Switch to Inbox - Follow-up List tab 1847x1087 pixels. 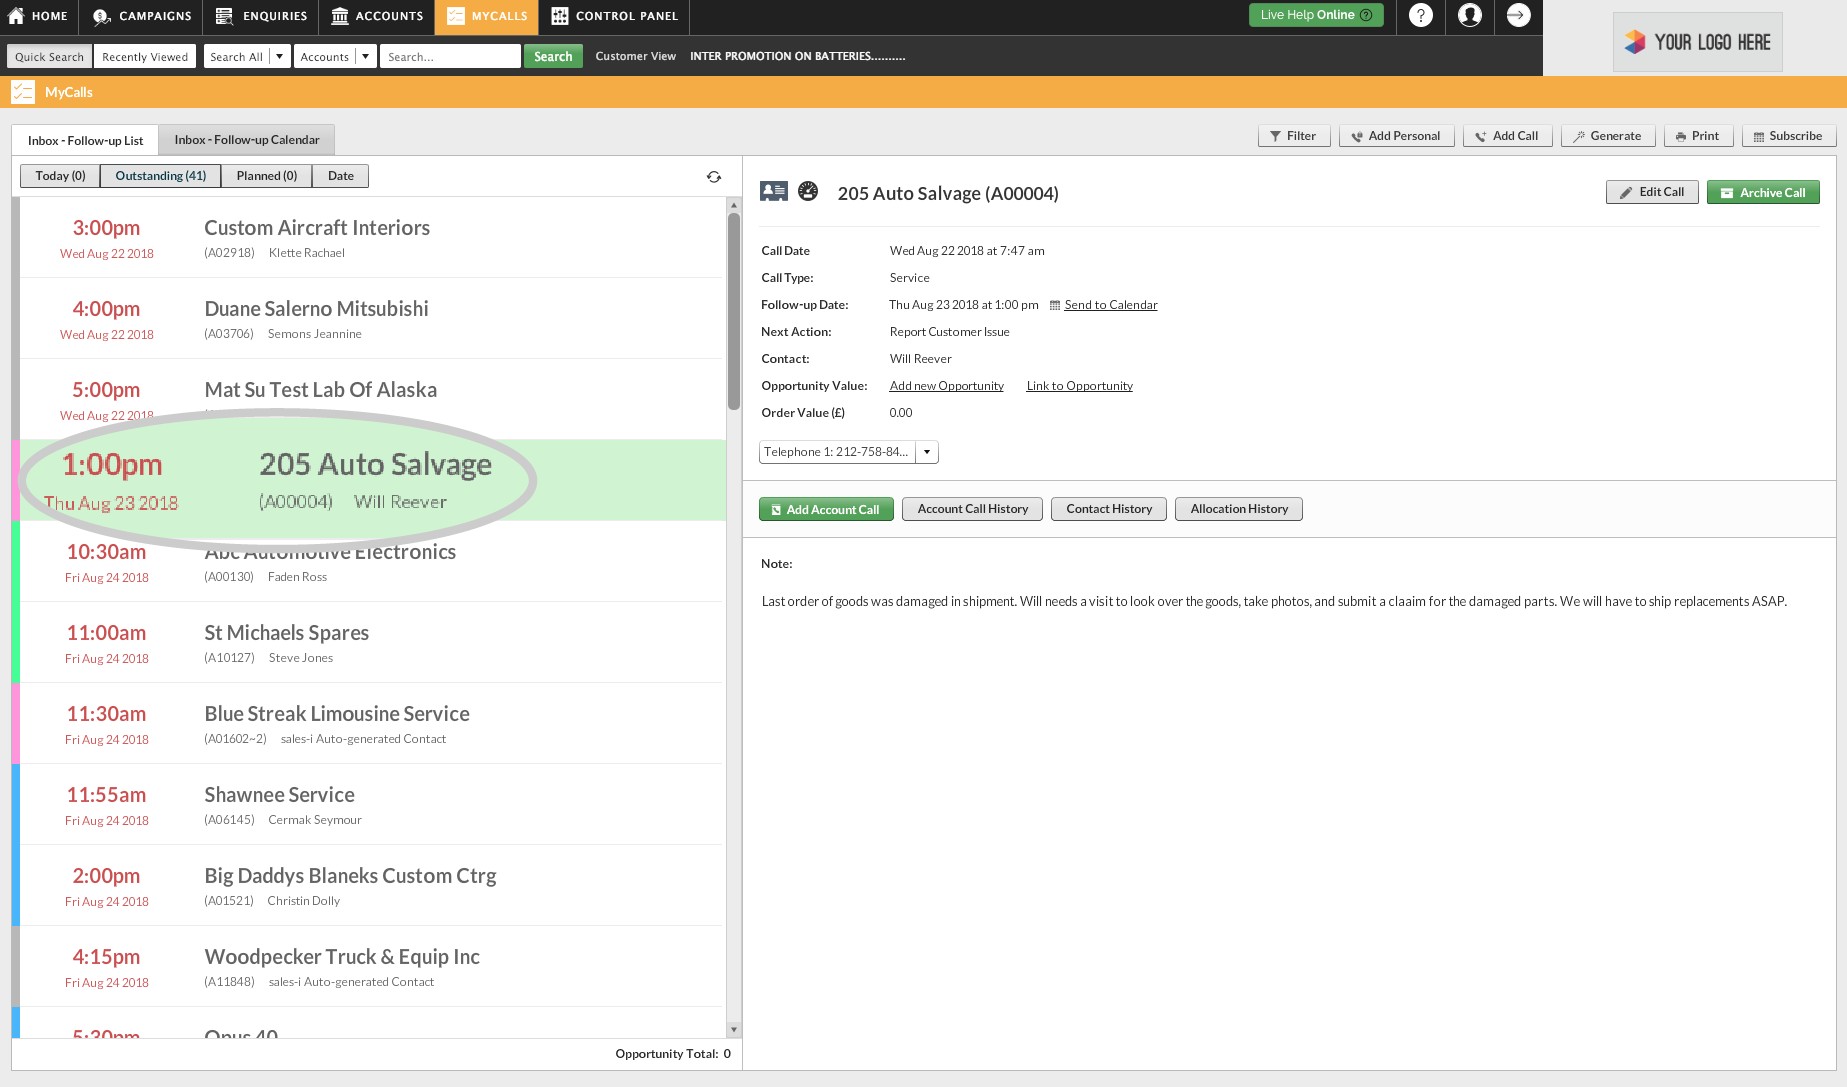85,140
